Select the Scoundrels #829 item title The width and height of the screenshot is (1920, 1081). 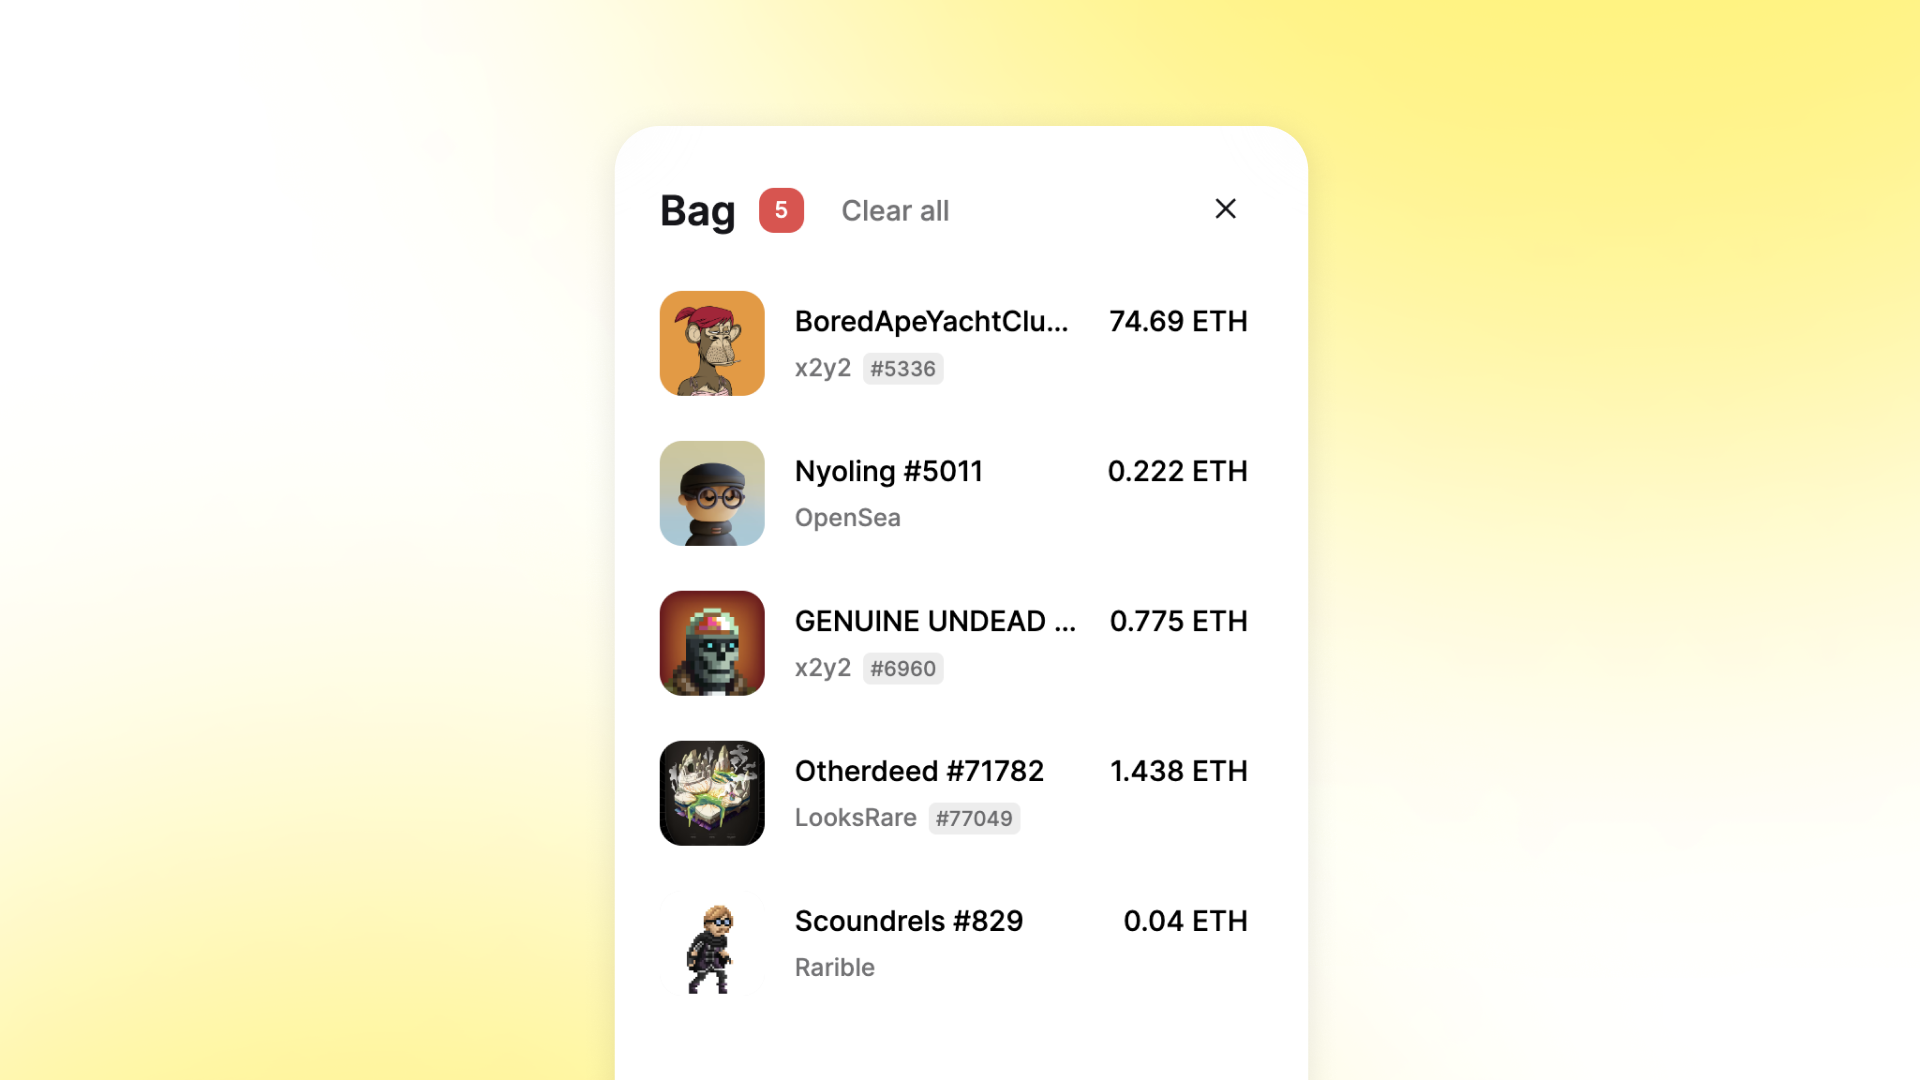(x=909, y=921)
